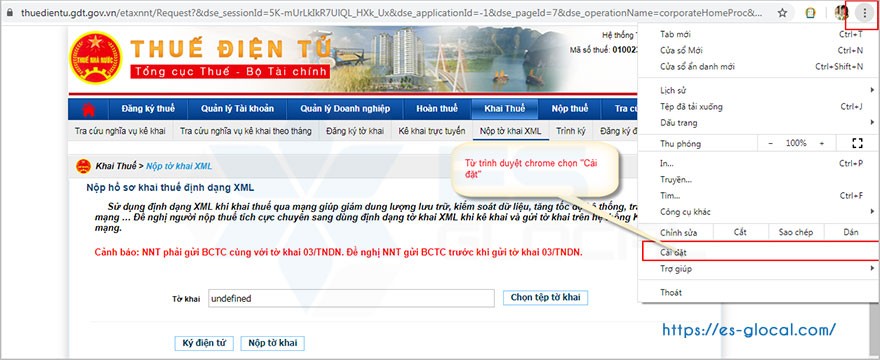
Task: Click the home icon in the navigation bar
Action: click(88, 109)
